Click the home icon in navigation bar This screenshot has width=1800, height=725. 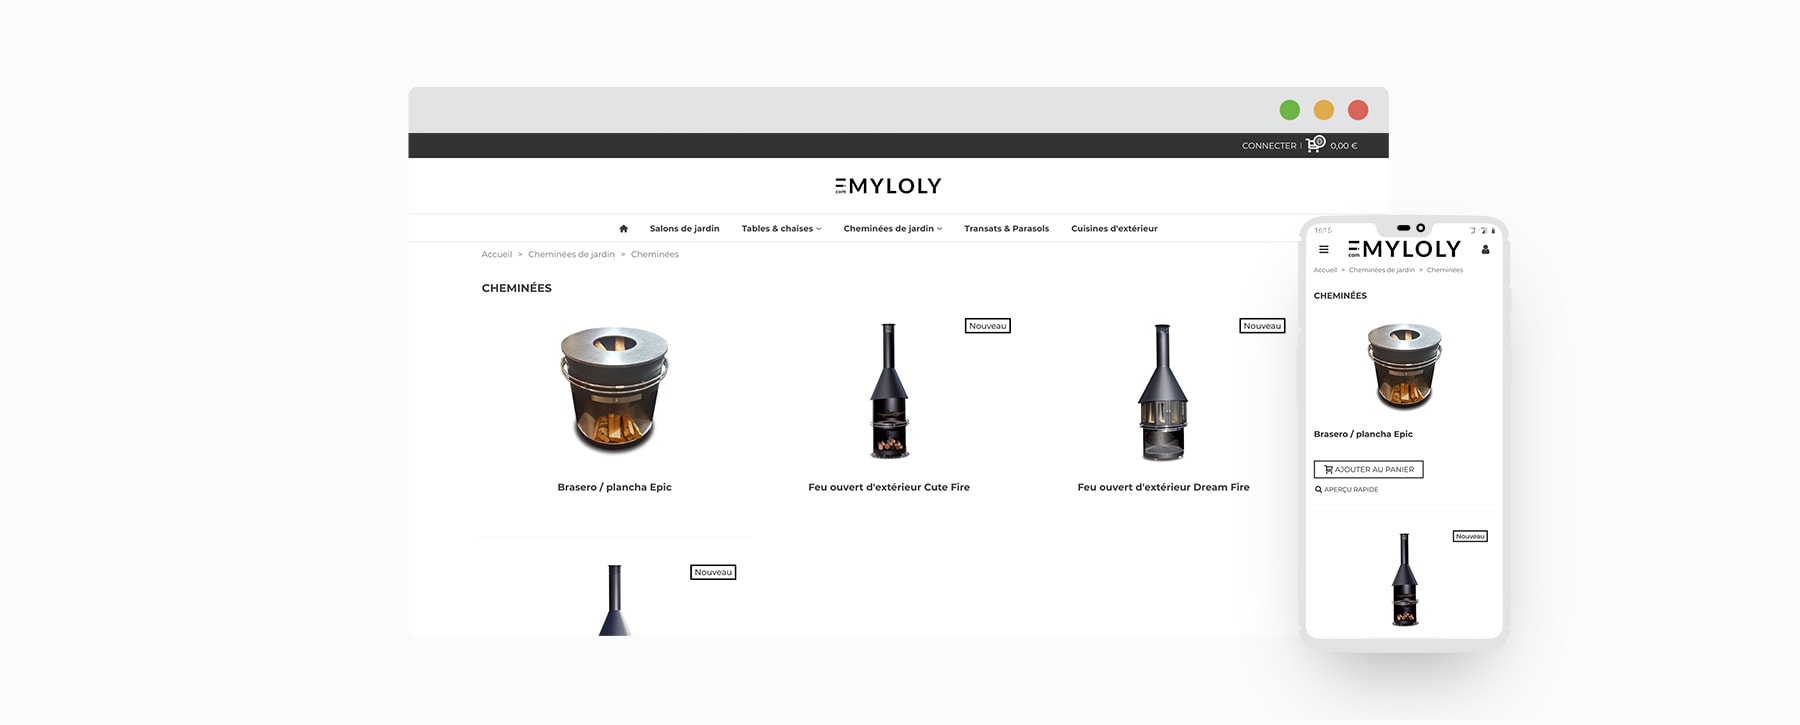(623, 229)
